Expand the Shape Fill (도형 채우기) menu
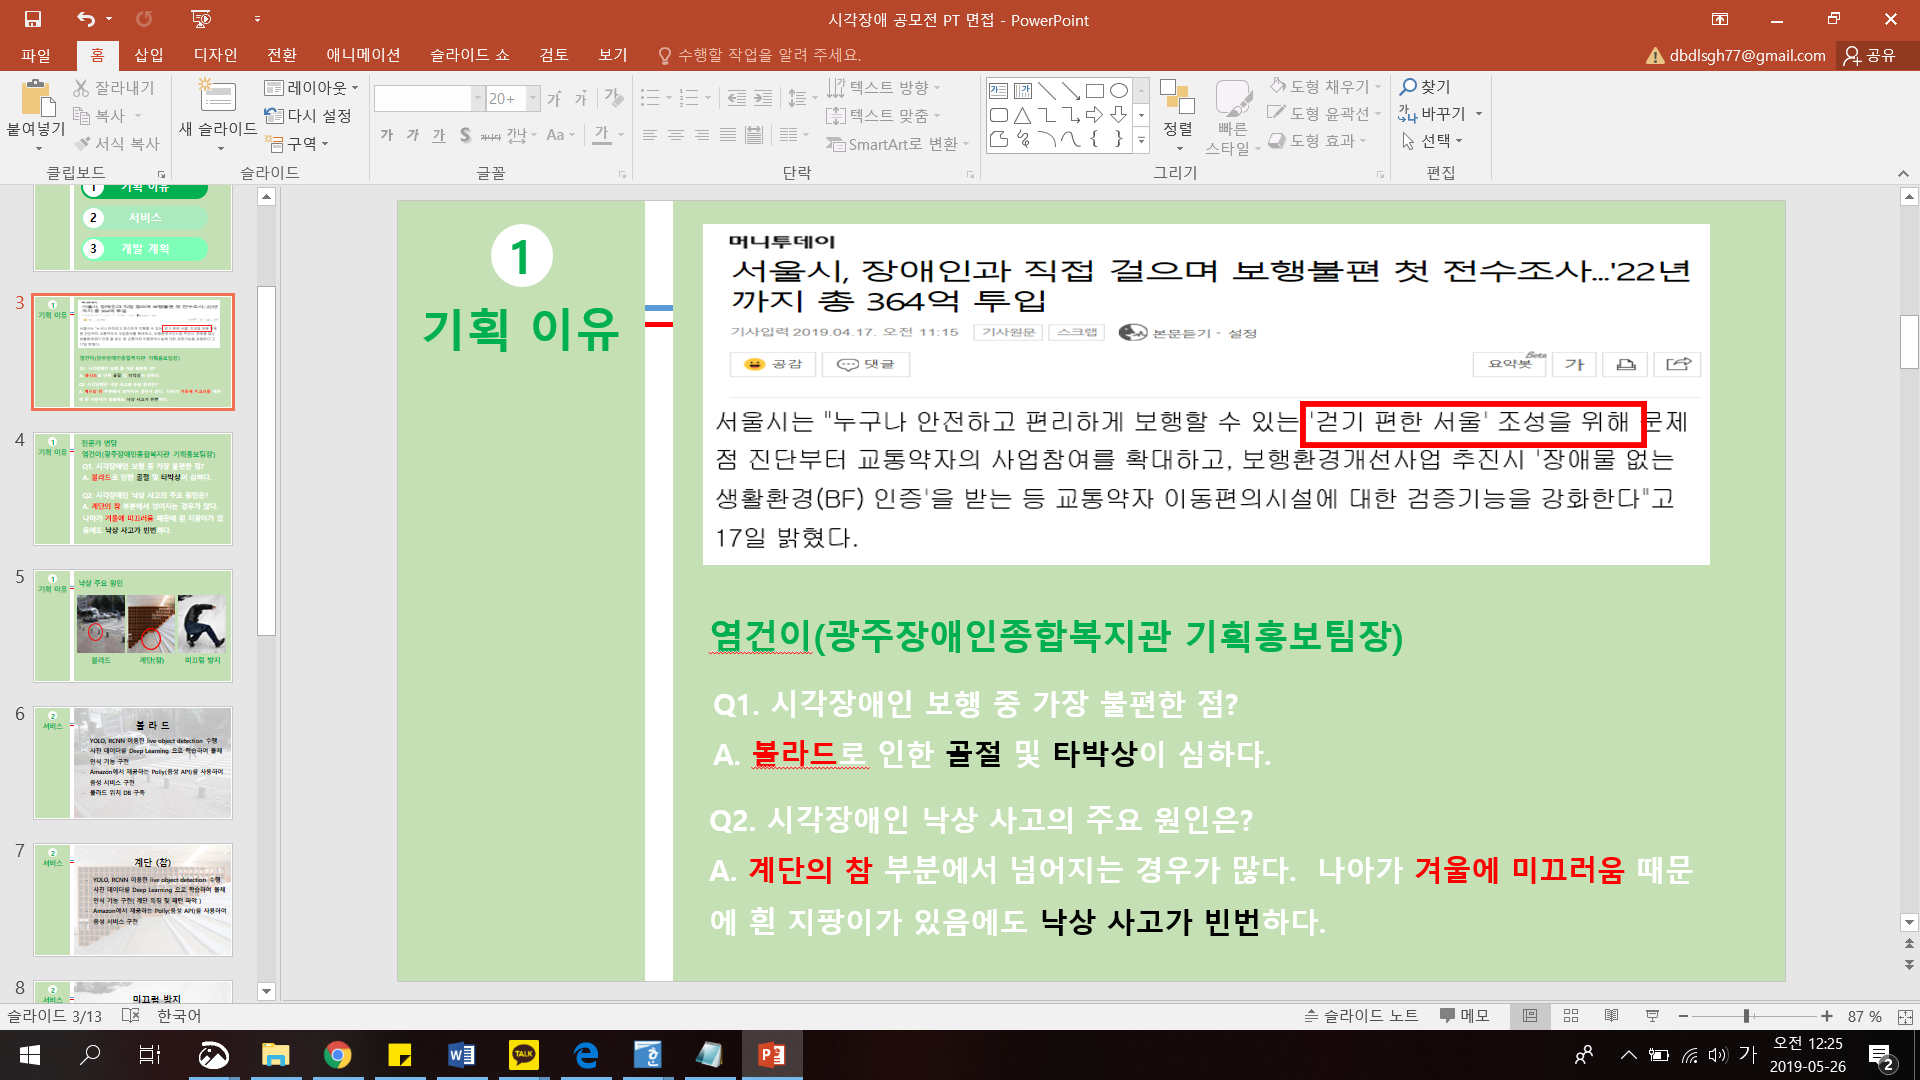 pyautogui.click(x=1377, y=87)
